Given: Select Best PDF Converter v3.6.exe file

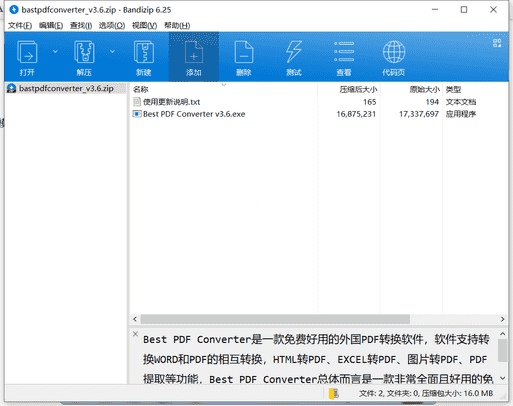Looking at the screenshot, I should [x=194, y=114].
